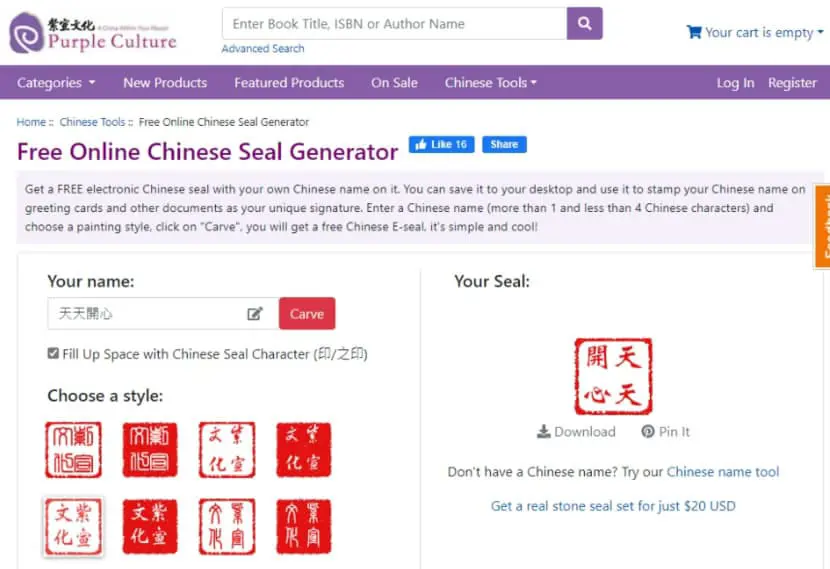Select the first outlined seal-script style
Image resolution: width=830 pixels, height=569 pixels.
73,450
